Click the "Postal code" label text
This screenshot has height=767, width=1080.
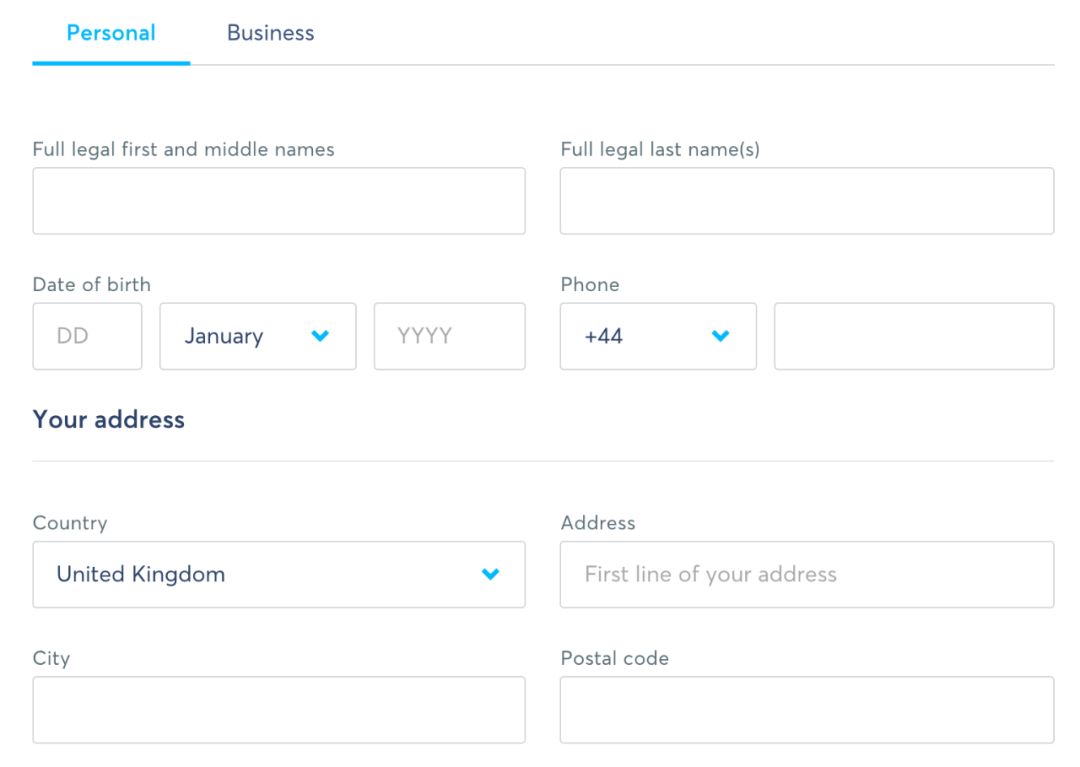tap(614, 659)
